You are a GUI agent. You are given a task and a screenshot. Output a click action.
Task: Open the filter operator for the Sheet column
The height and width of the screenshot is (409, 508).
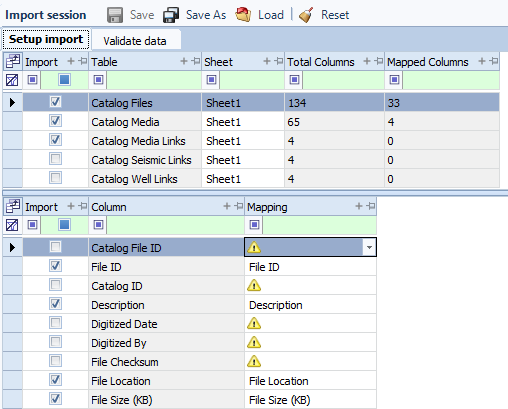coord(211,80)
